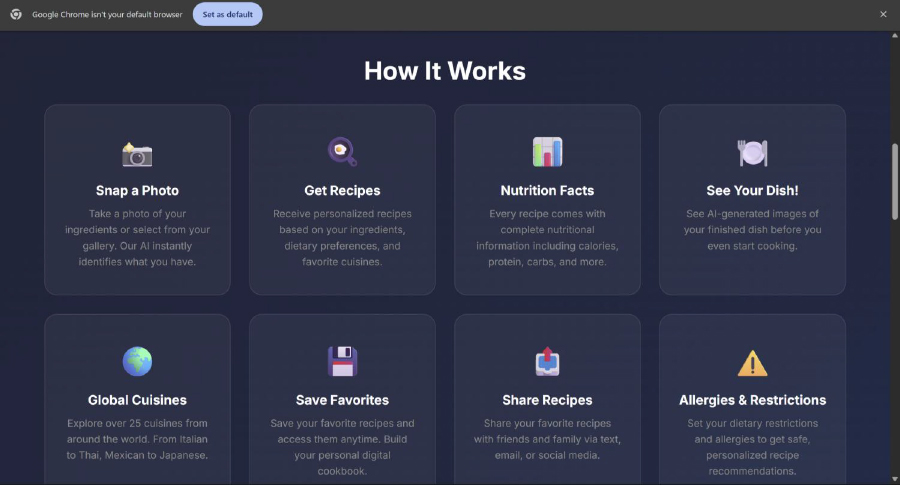Click the page's vertical scrollbar thumb
900x485 pixels.
click(895, 180)
